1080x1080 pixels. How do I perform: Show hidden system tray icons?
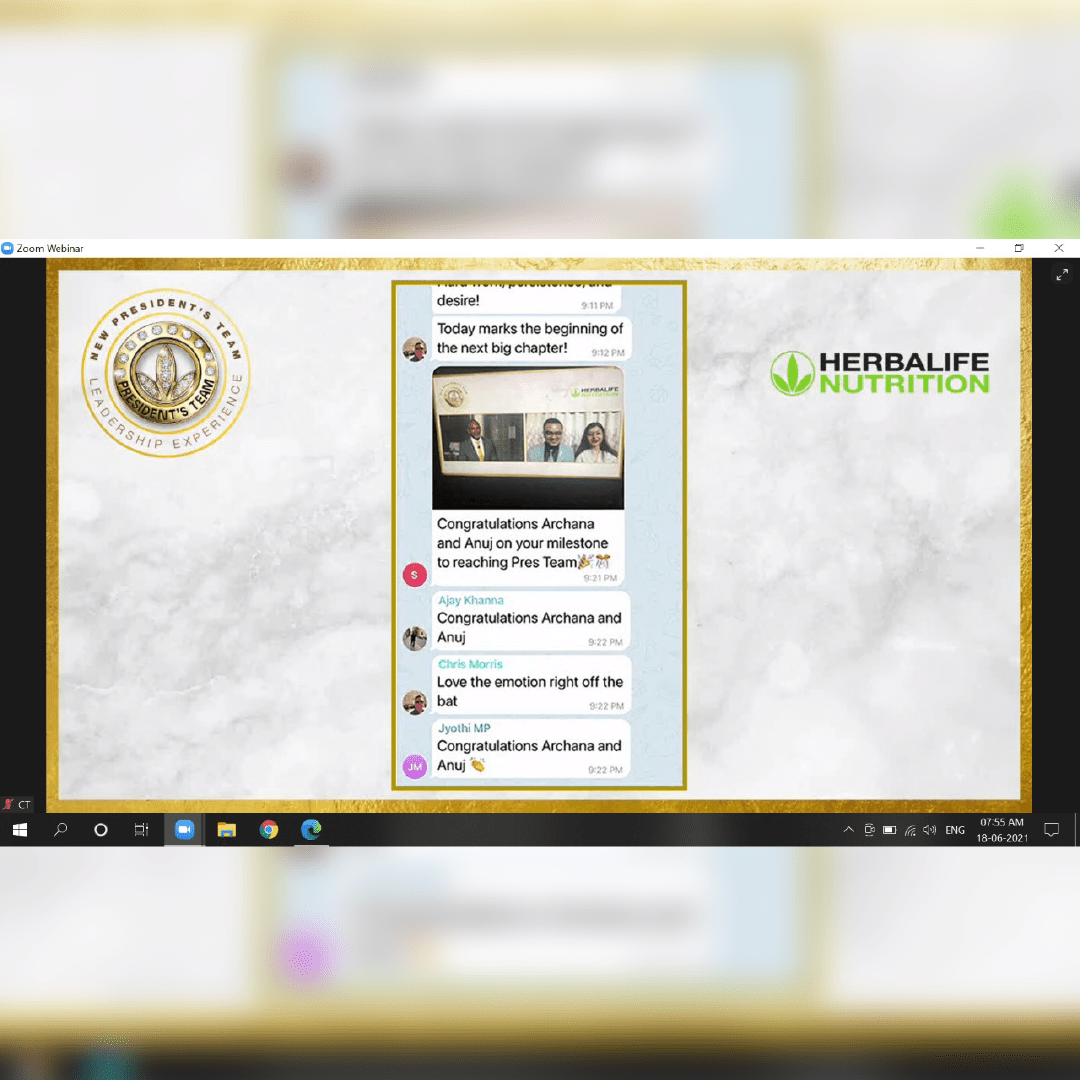[849, 830]
